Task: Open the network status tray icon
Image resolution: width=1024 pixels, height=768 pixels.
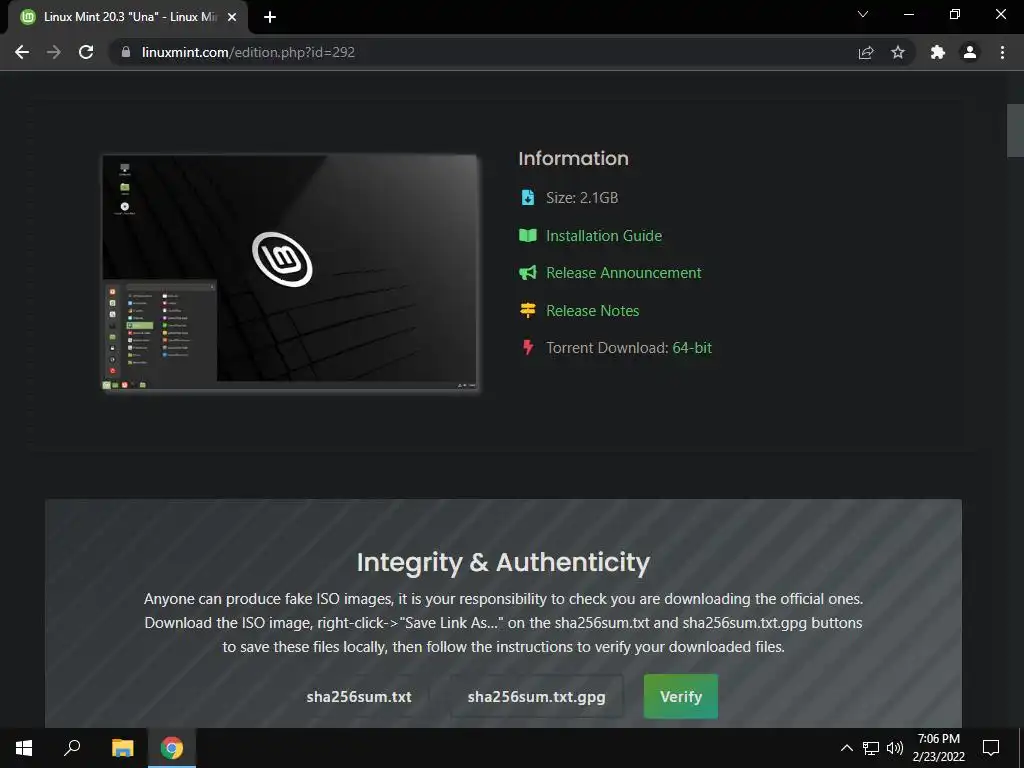Action: [x=871, y=748]
